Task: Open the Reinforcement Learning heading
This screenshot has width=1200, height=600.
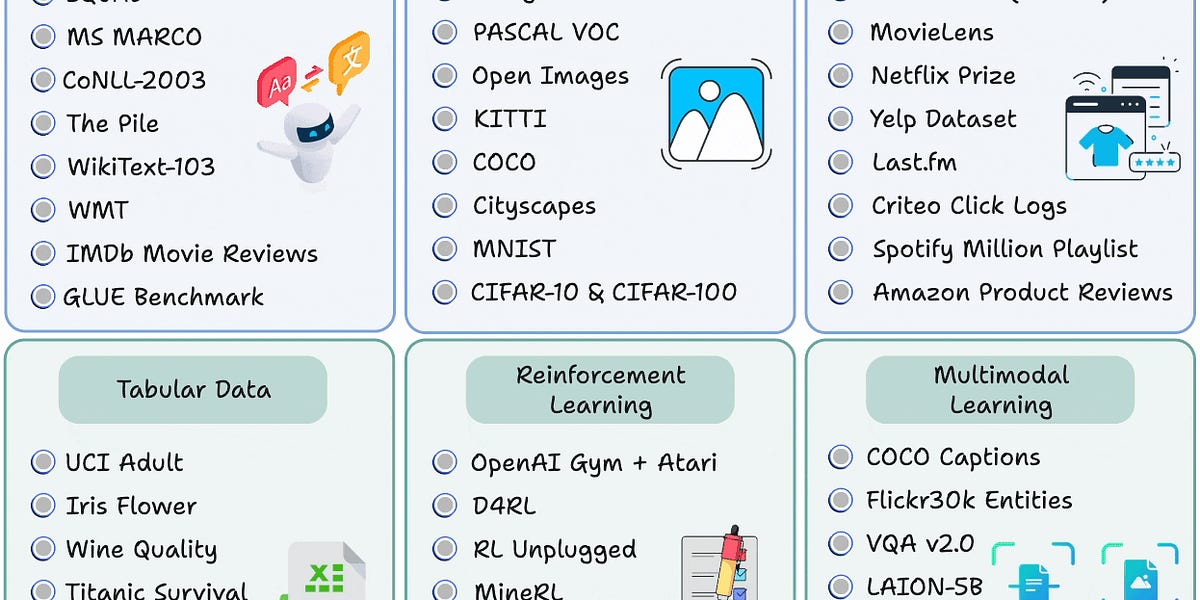Action: click(x=600, y=390)
